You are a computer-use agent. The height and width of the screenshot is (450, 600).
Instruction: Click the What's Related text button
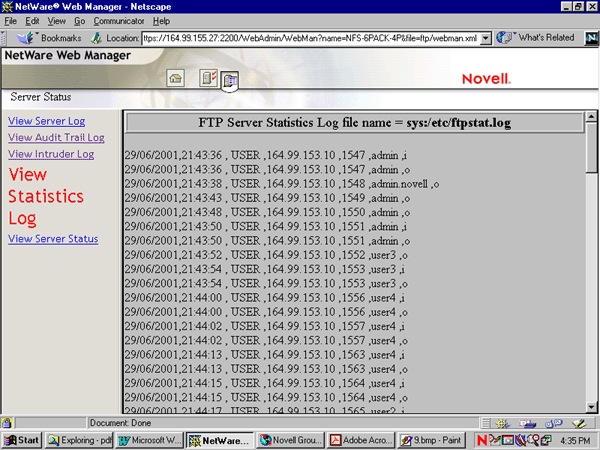click(546, 38)
